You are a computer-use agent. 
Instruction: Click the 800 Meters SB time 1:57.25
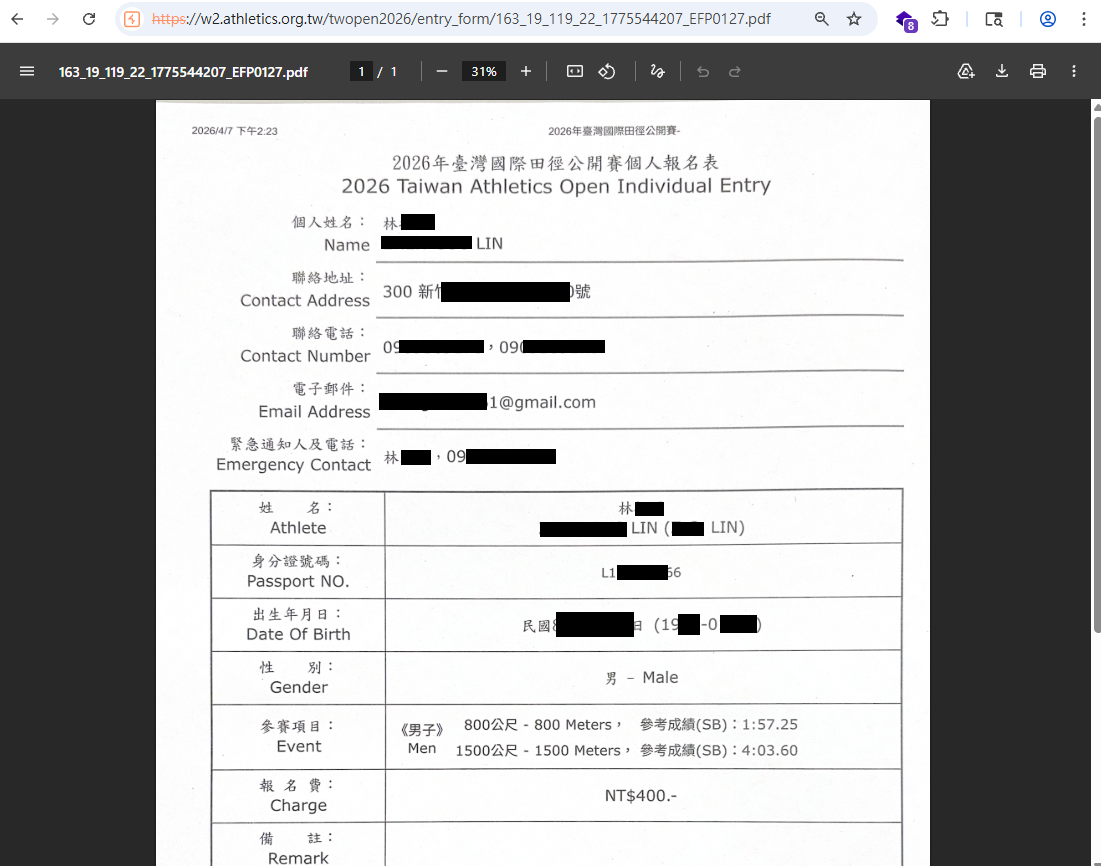(x=770, y=725)
